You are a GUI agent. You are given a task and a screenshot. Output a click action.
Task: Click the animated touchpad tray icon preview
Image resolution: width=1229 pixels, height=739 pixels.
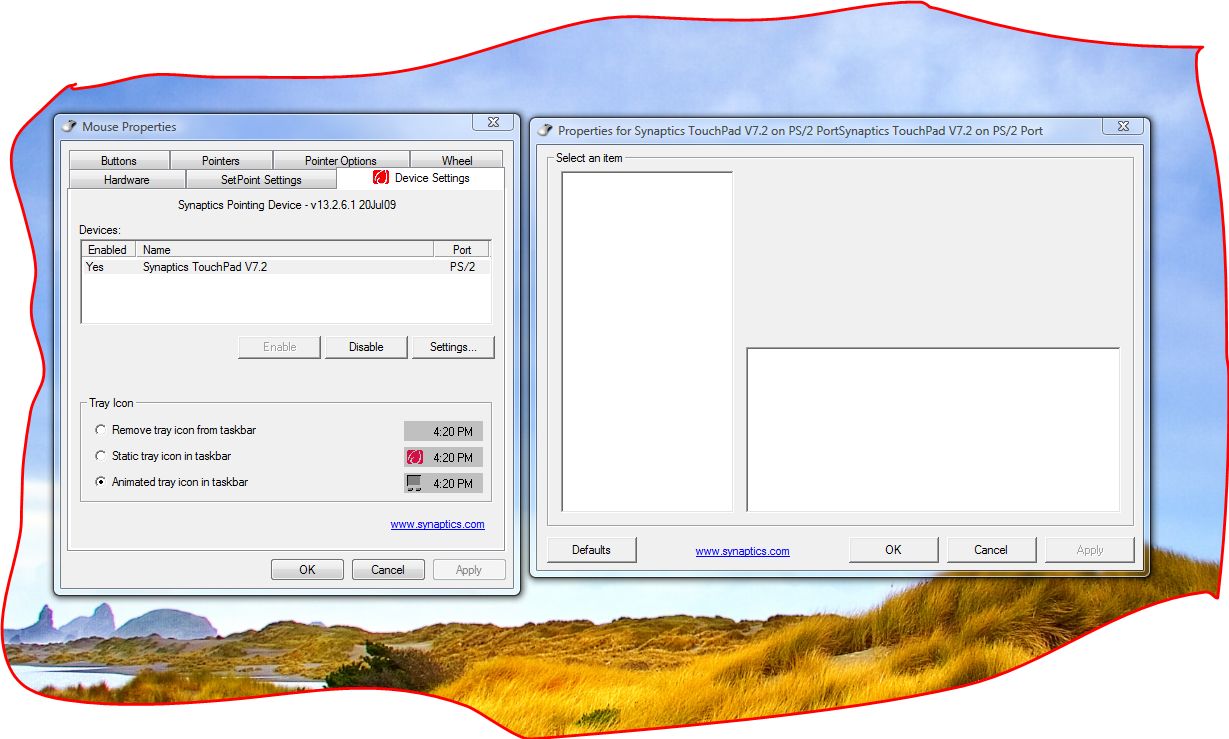coord(415,483)
